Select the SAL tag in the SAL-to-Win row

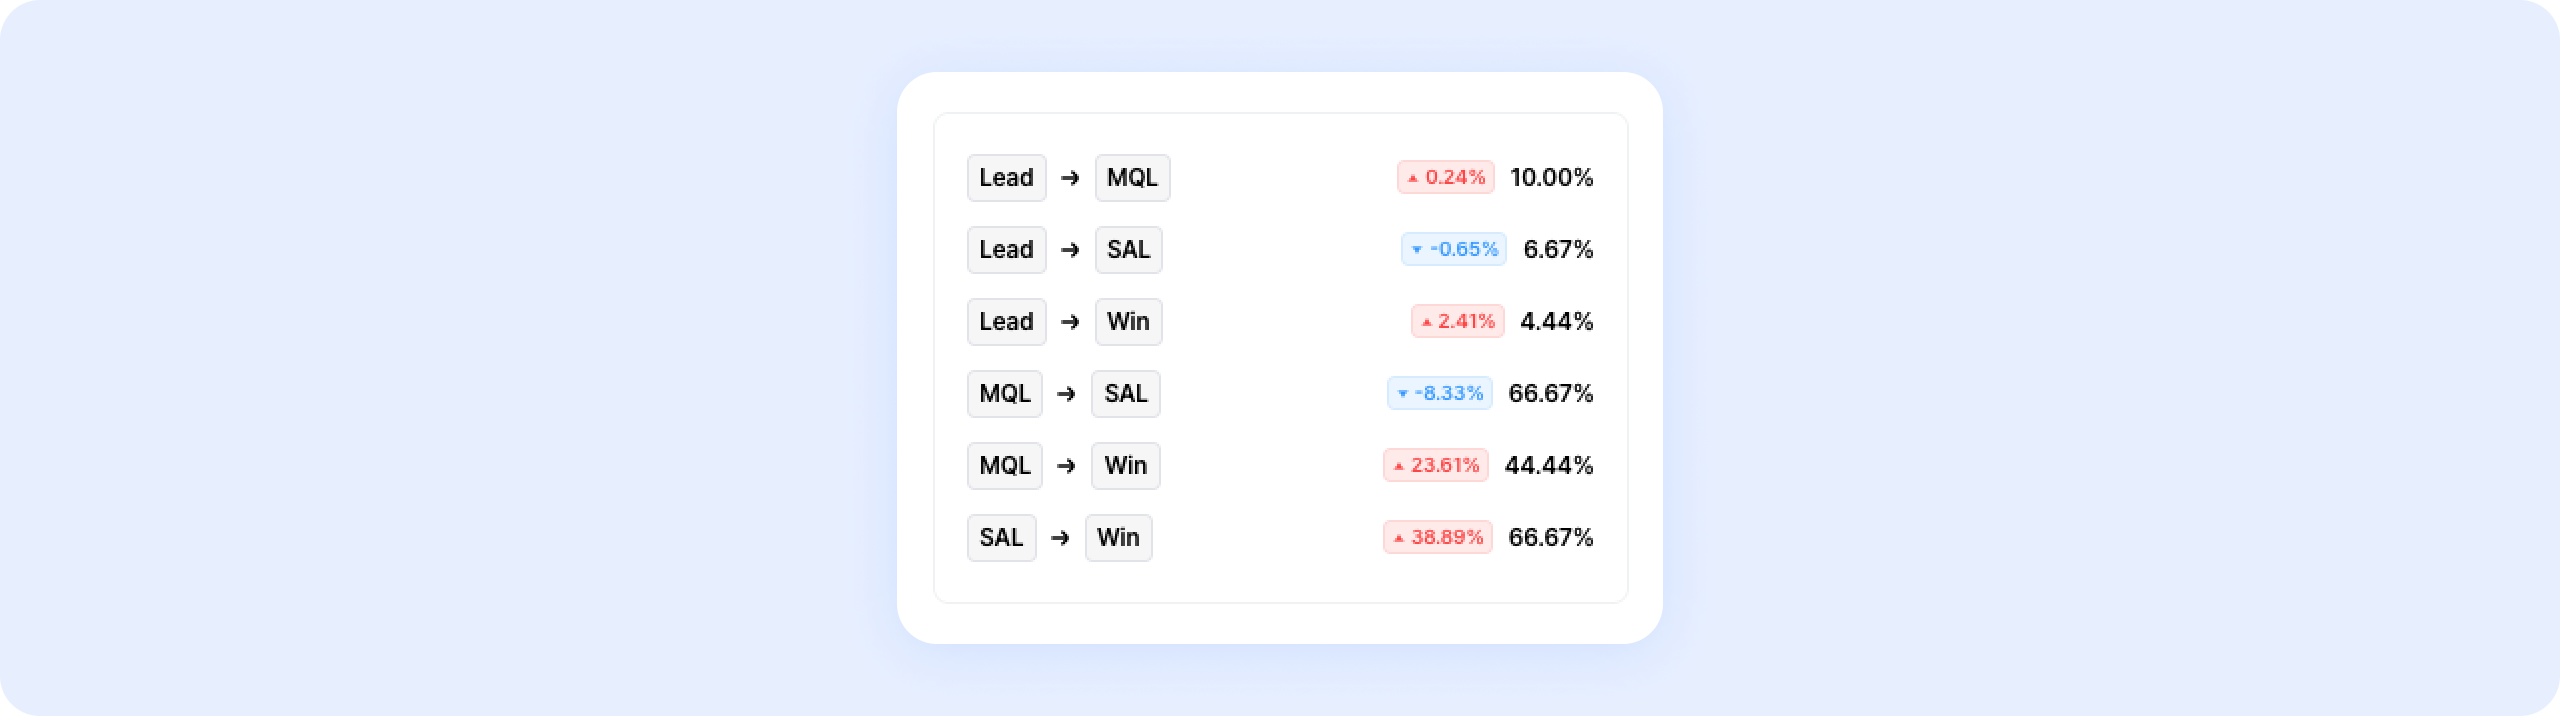[x=1001, y=538]
